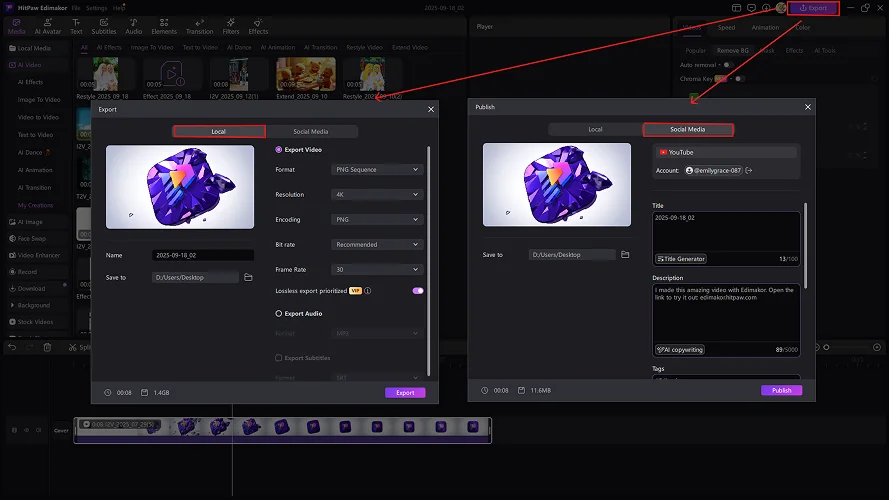Open the Effects tool icon

coord(258,26)
